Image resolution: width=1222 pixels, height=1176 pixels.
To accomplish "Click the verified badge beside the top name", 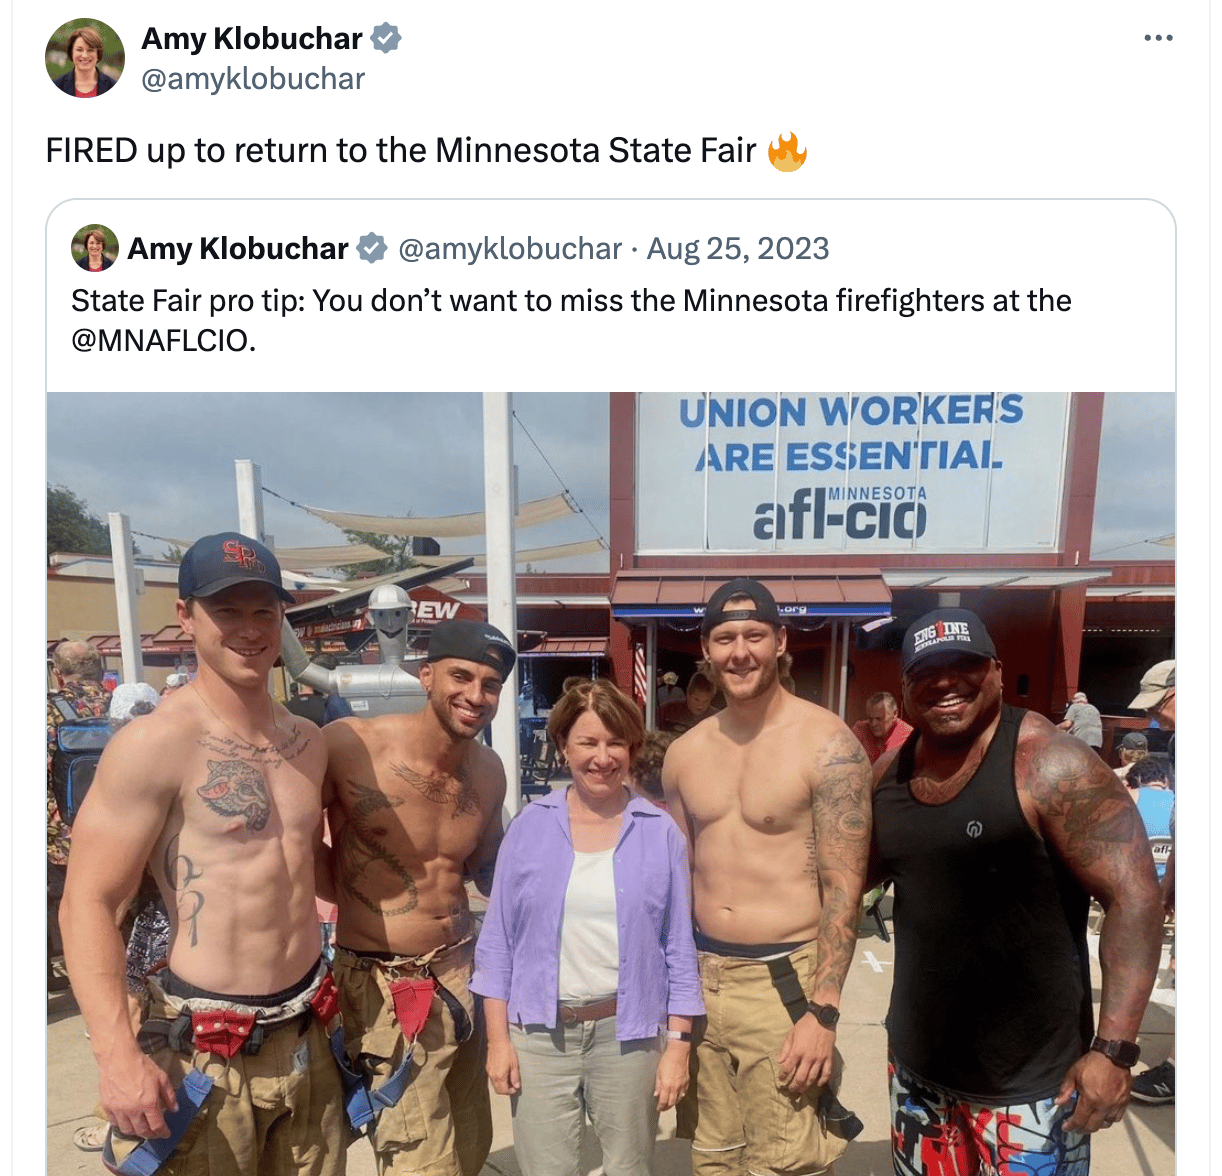I will click(386, 39).
